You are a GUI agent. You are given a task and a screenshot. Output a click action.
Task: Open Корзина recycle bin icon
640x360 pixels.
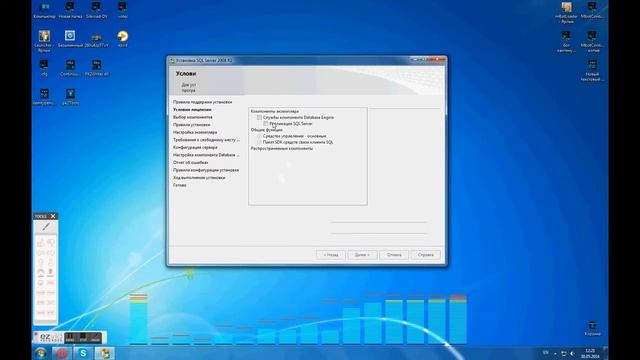click(592, 329)
